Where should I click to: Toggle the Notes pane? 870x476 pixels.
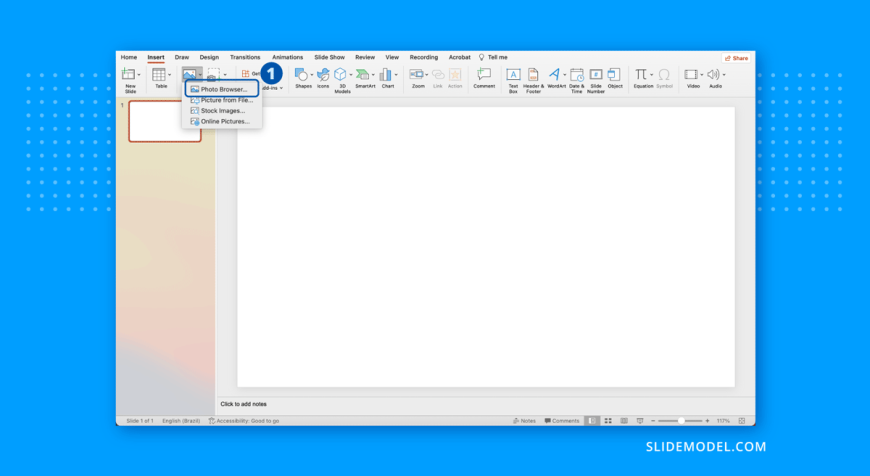(524, 421)
